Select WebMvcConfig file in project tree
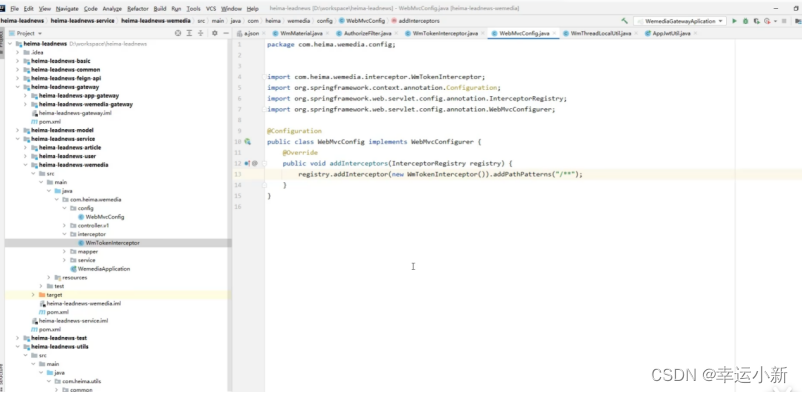The image size is (803, 393). point(104,217)
